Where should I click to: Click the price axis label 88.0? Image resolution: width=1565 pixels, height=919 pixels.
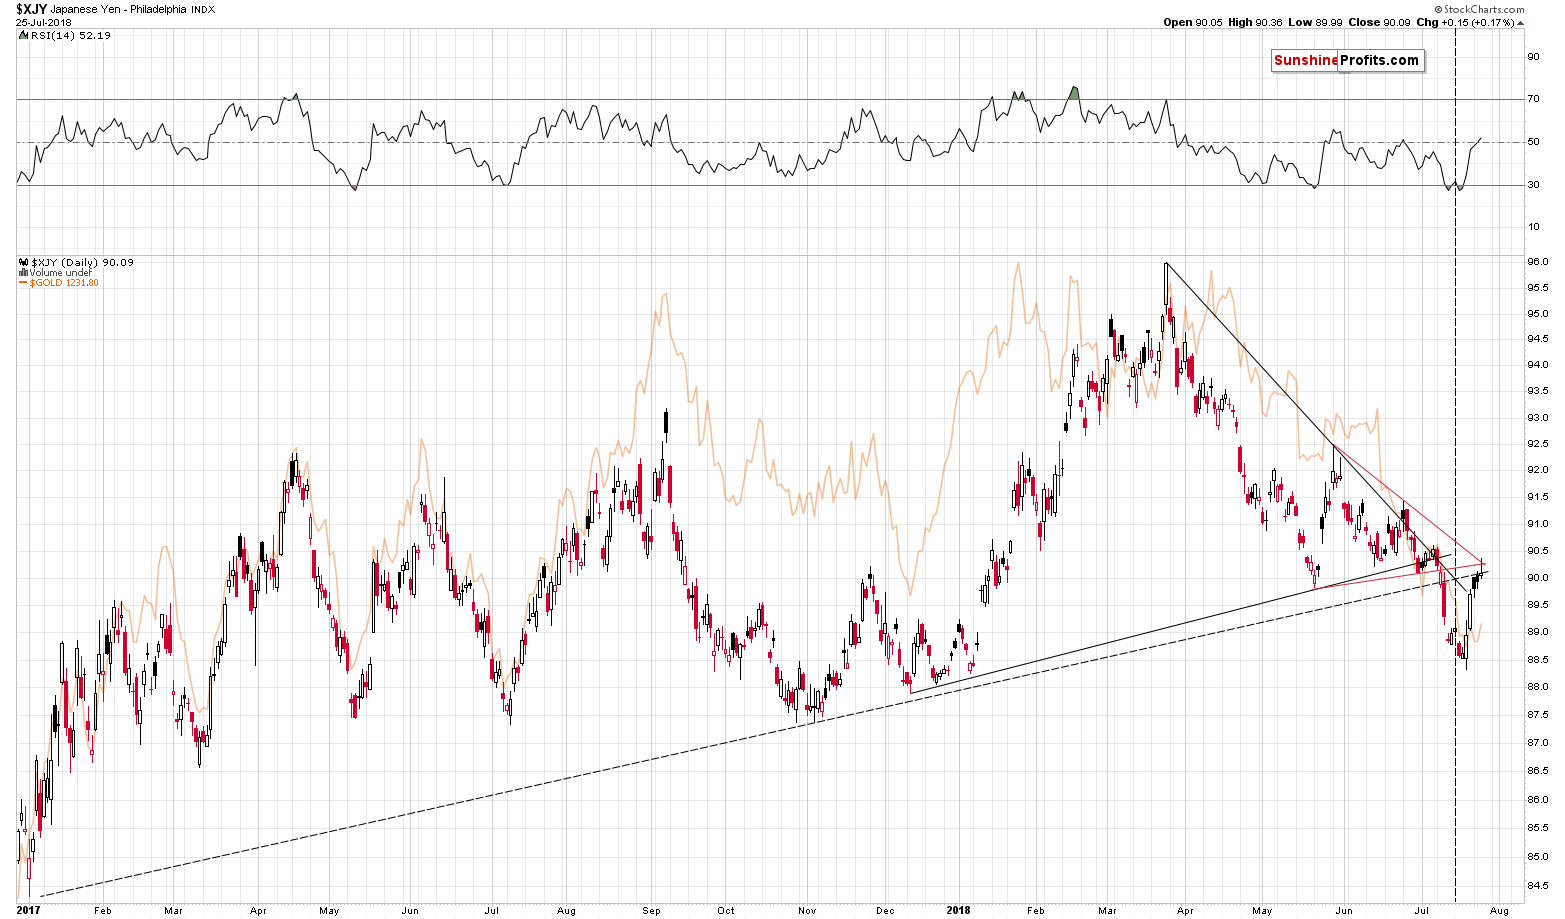1537,687
